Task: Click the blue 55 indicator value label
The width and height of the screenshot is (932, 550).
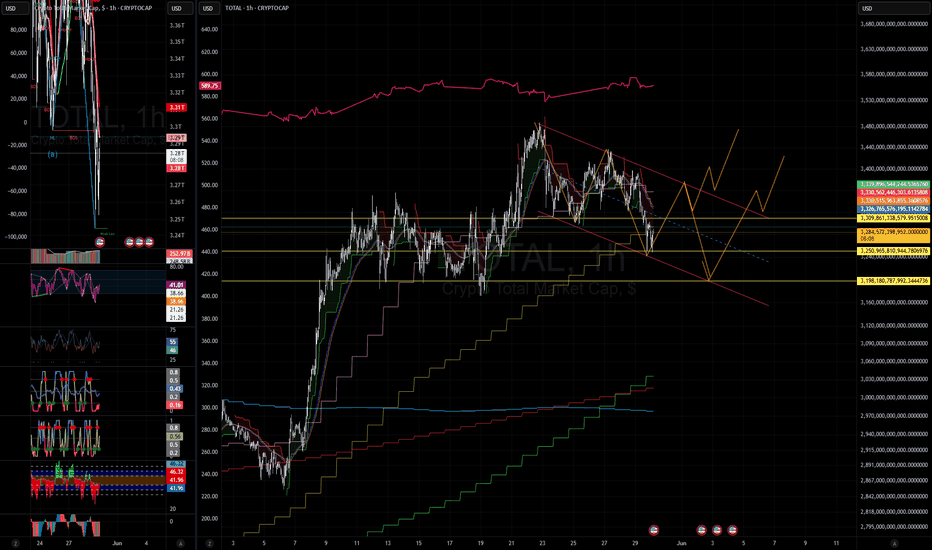Action: pos(172,342)
